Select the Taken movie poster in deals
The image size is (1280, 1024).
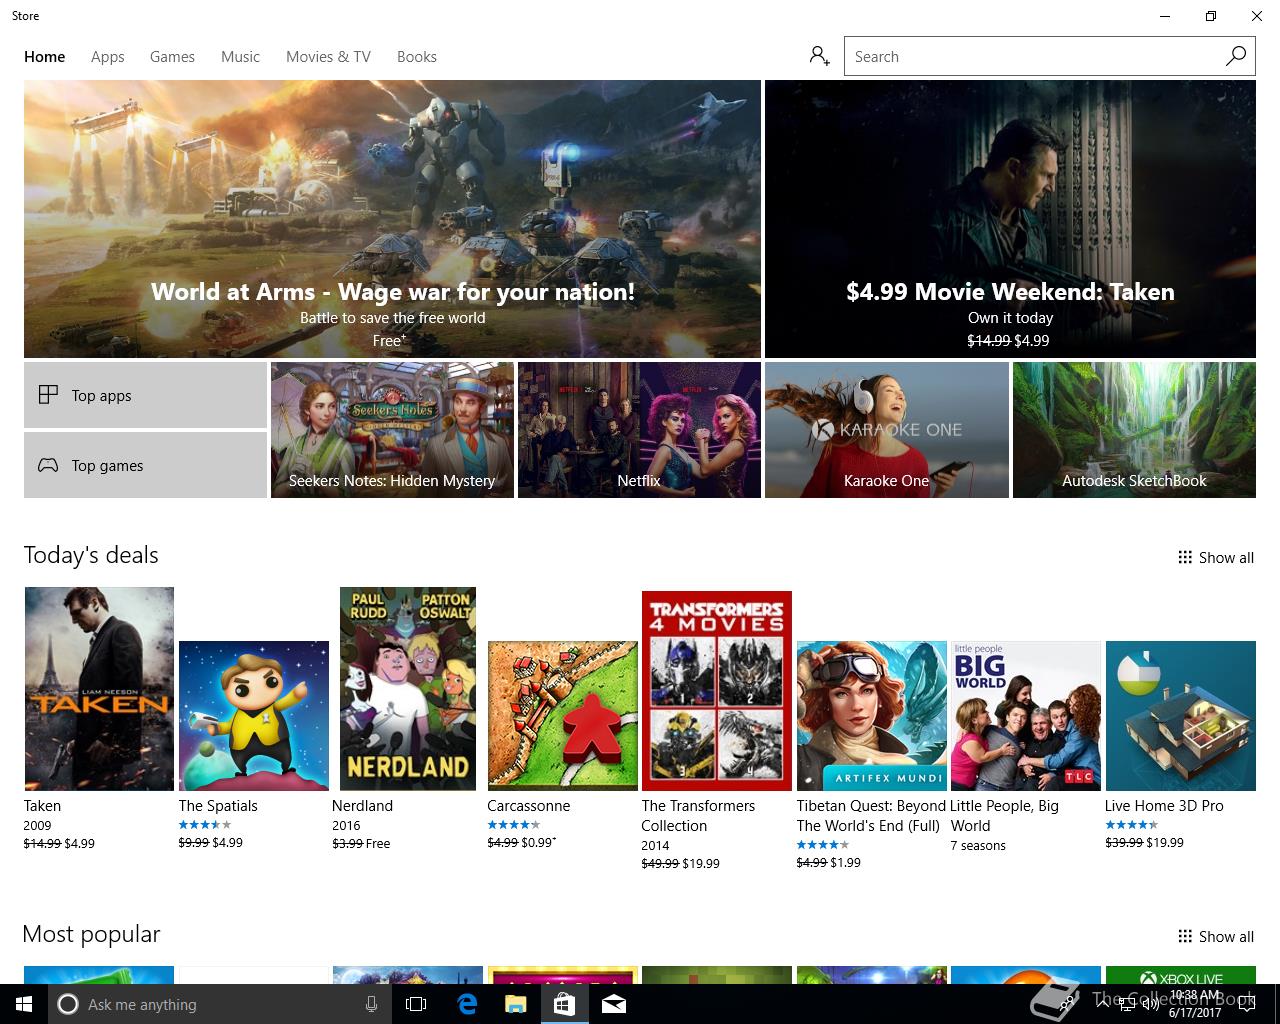tap(99, 689)
